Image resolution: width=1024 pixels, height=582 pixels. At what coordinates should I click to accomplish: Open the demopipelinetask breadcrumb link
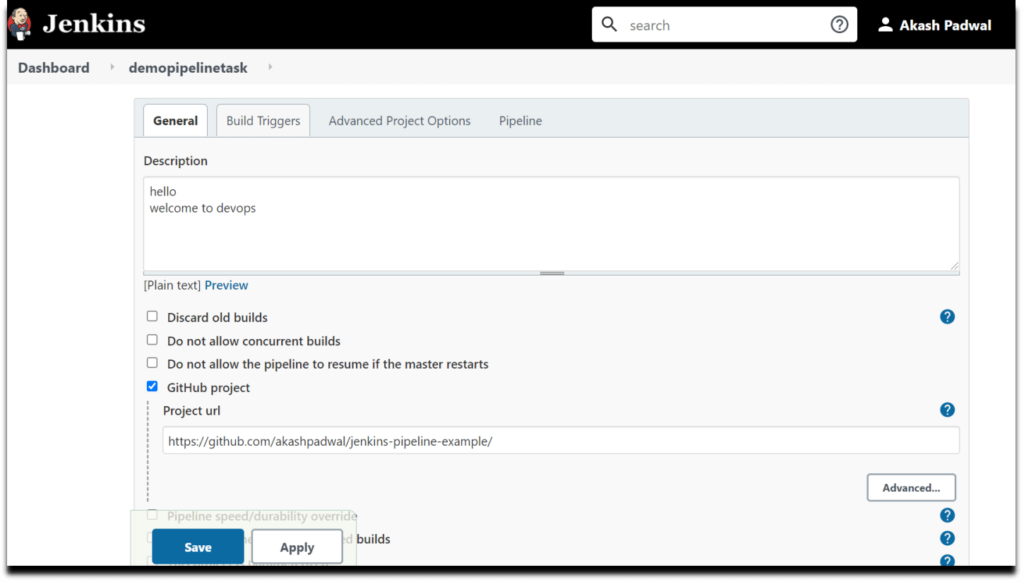click(x=188, y=68)
